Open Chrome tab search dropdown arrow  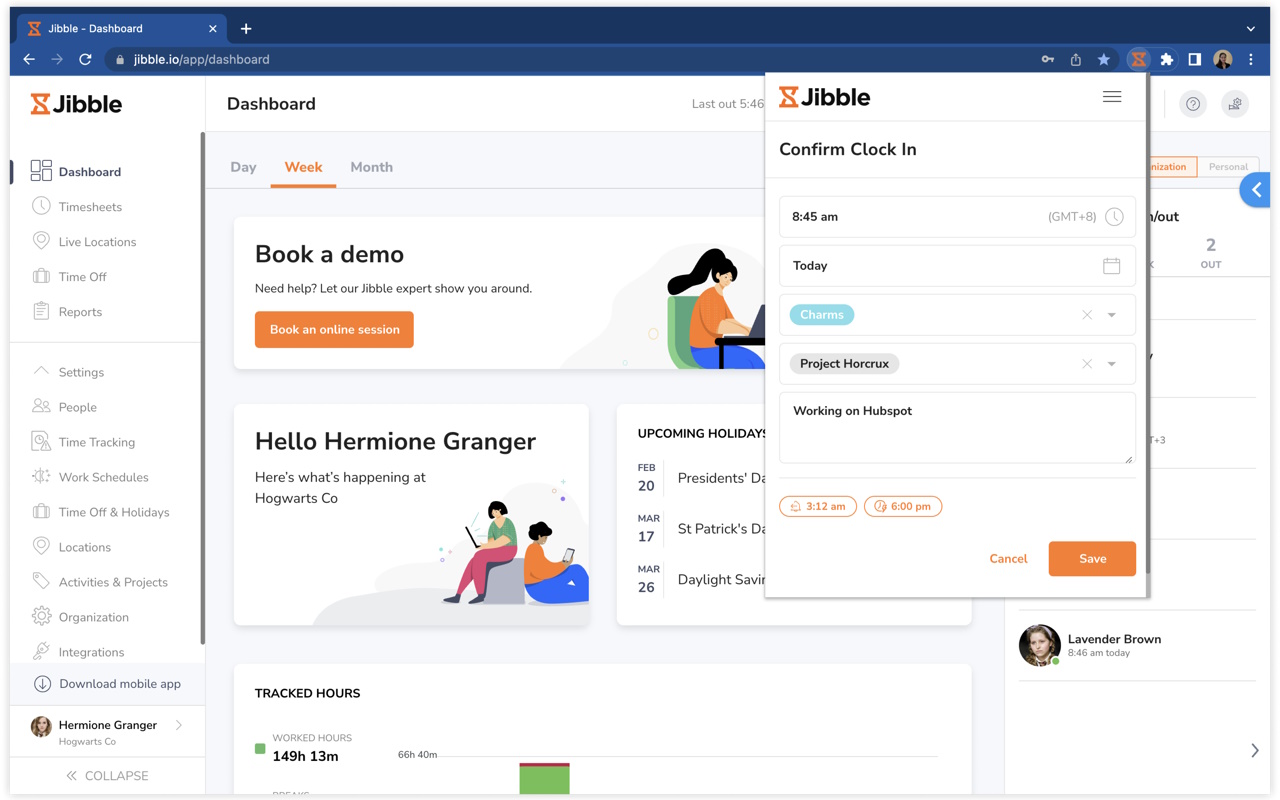point(1250,29)
